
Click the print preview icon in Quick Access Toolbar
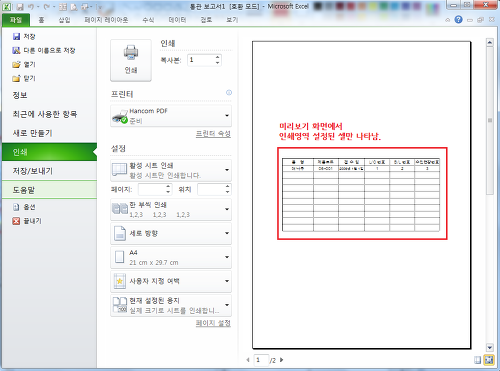(74, 7)
